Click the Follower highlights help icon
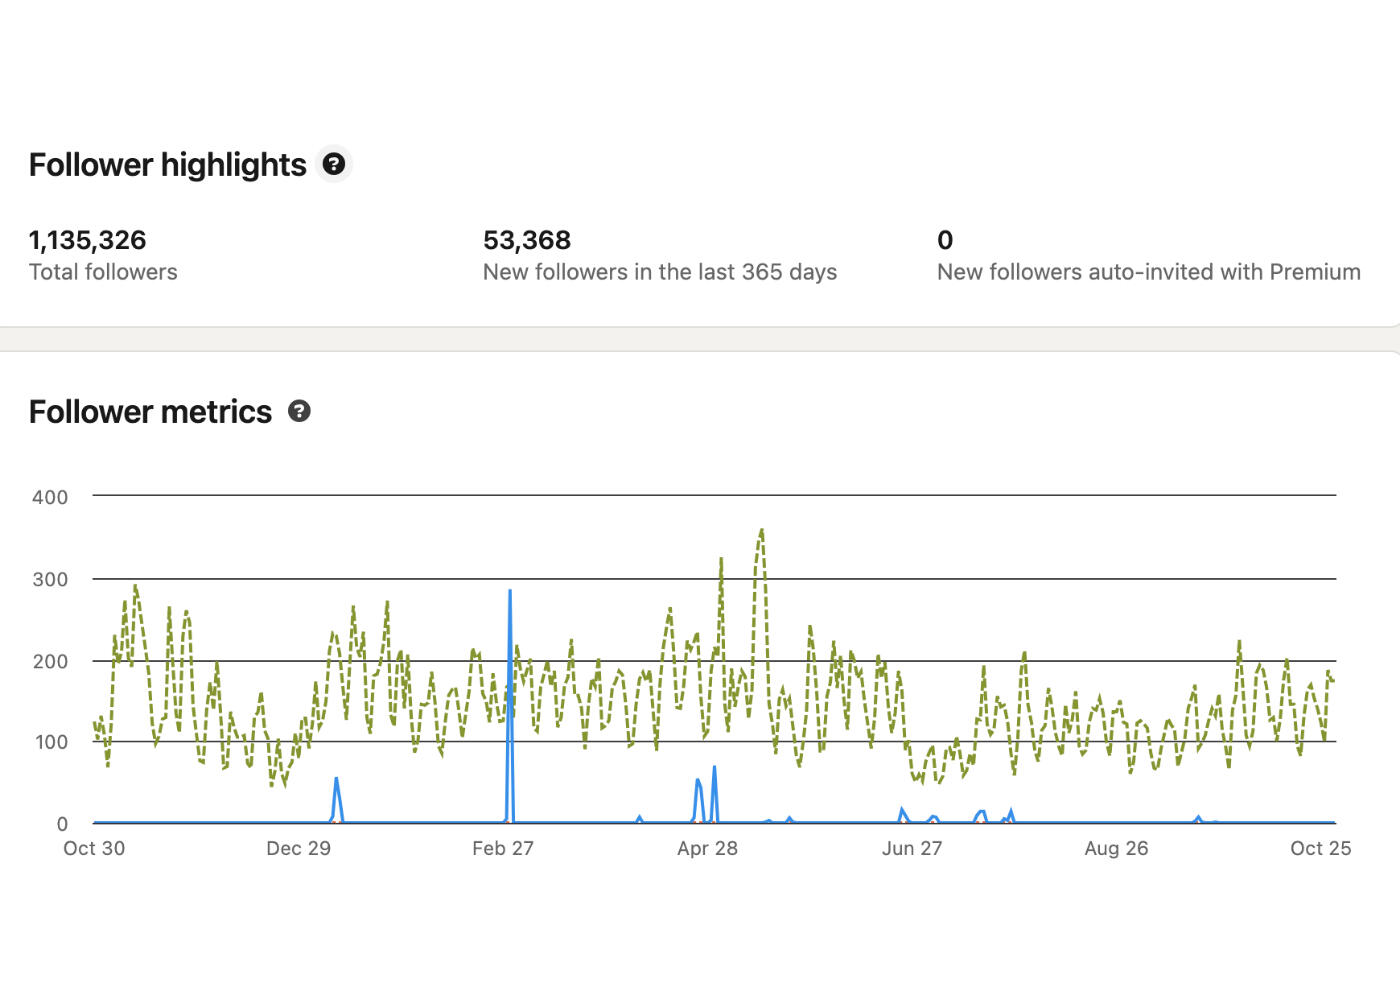Image resolution: width=1400 pixels, height=1000 pixels. tap(334, 163)
